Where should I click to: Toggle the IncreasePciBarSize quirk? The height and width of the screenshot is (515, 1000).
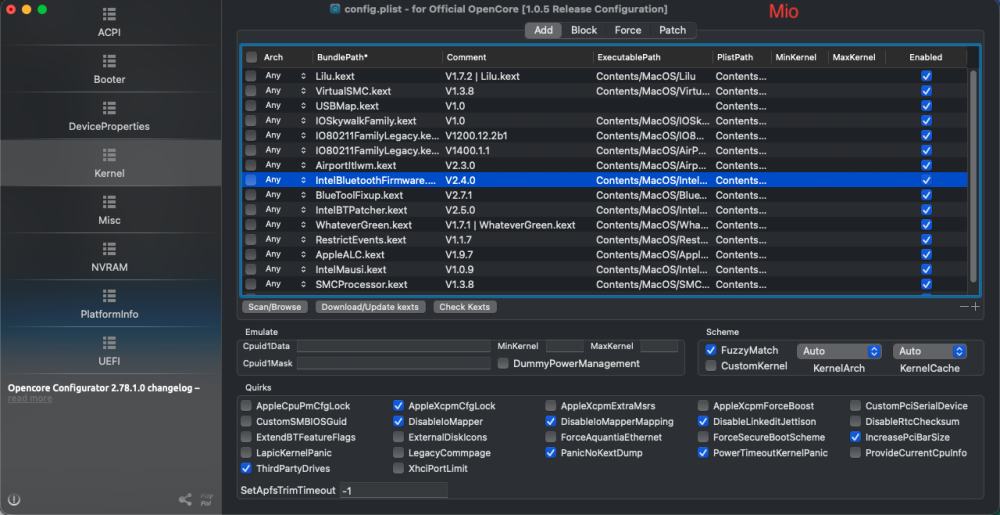[x=855, y=437]
